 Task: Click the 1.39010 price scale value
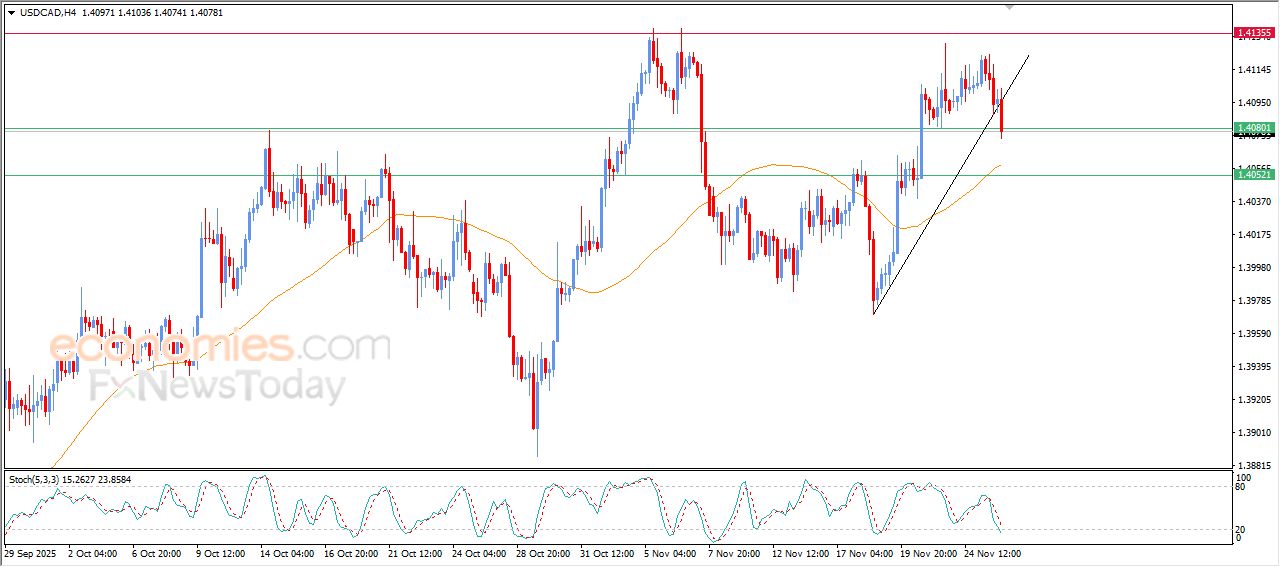[x=1254, y=433]
